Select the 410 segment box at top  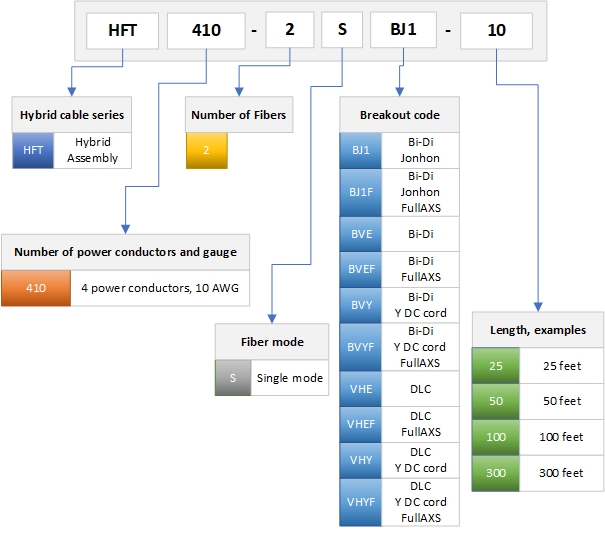tap(206, 30)
